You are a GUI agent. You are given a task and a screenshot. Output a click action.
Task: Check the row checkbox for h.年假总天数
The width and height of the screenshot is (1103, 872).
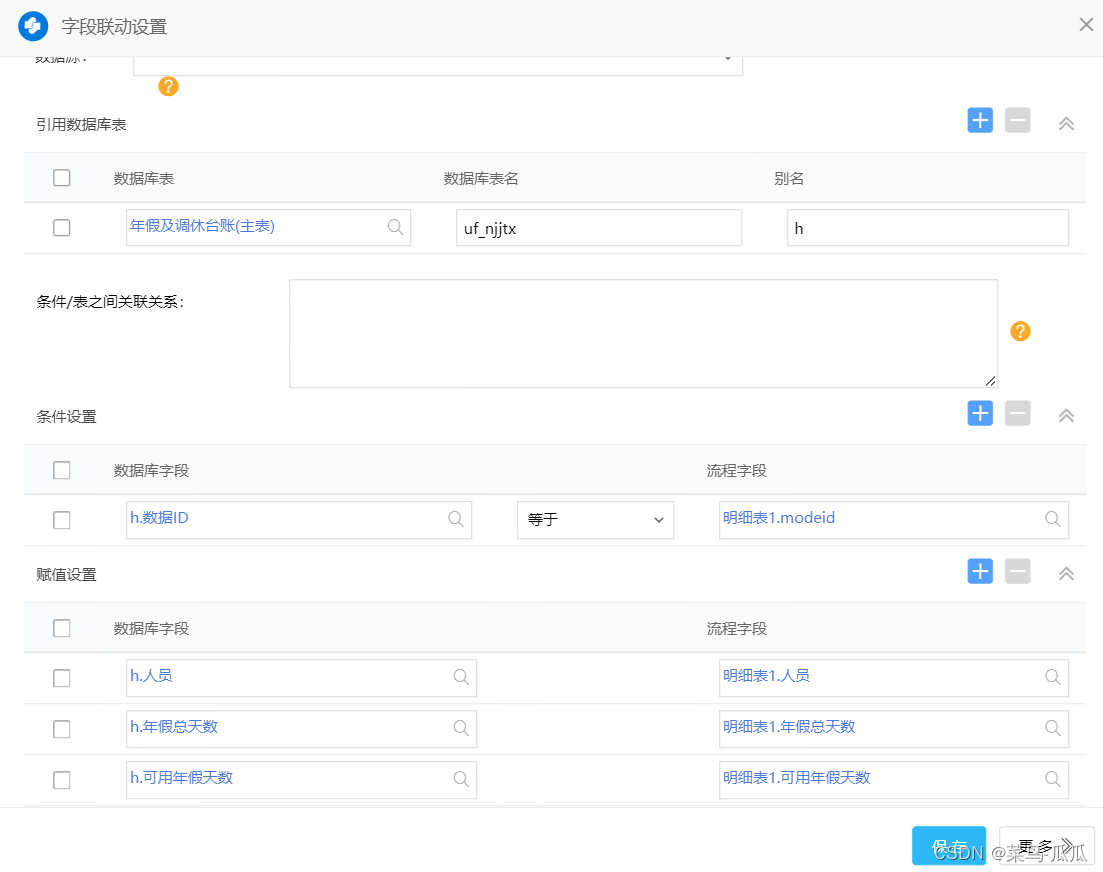click(61, 728)
